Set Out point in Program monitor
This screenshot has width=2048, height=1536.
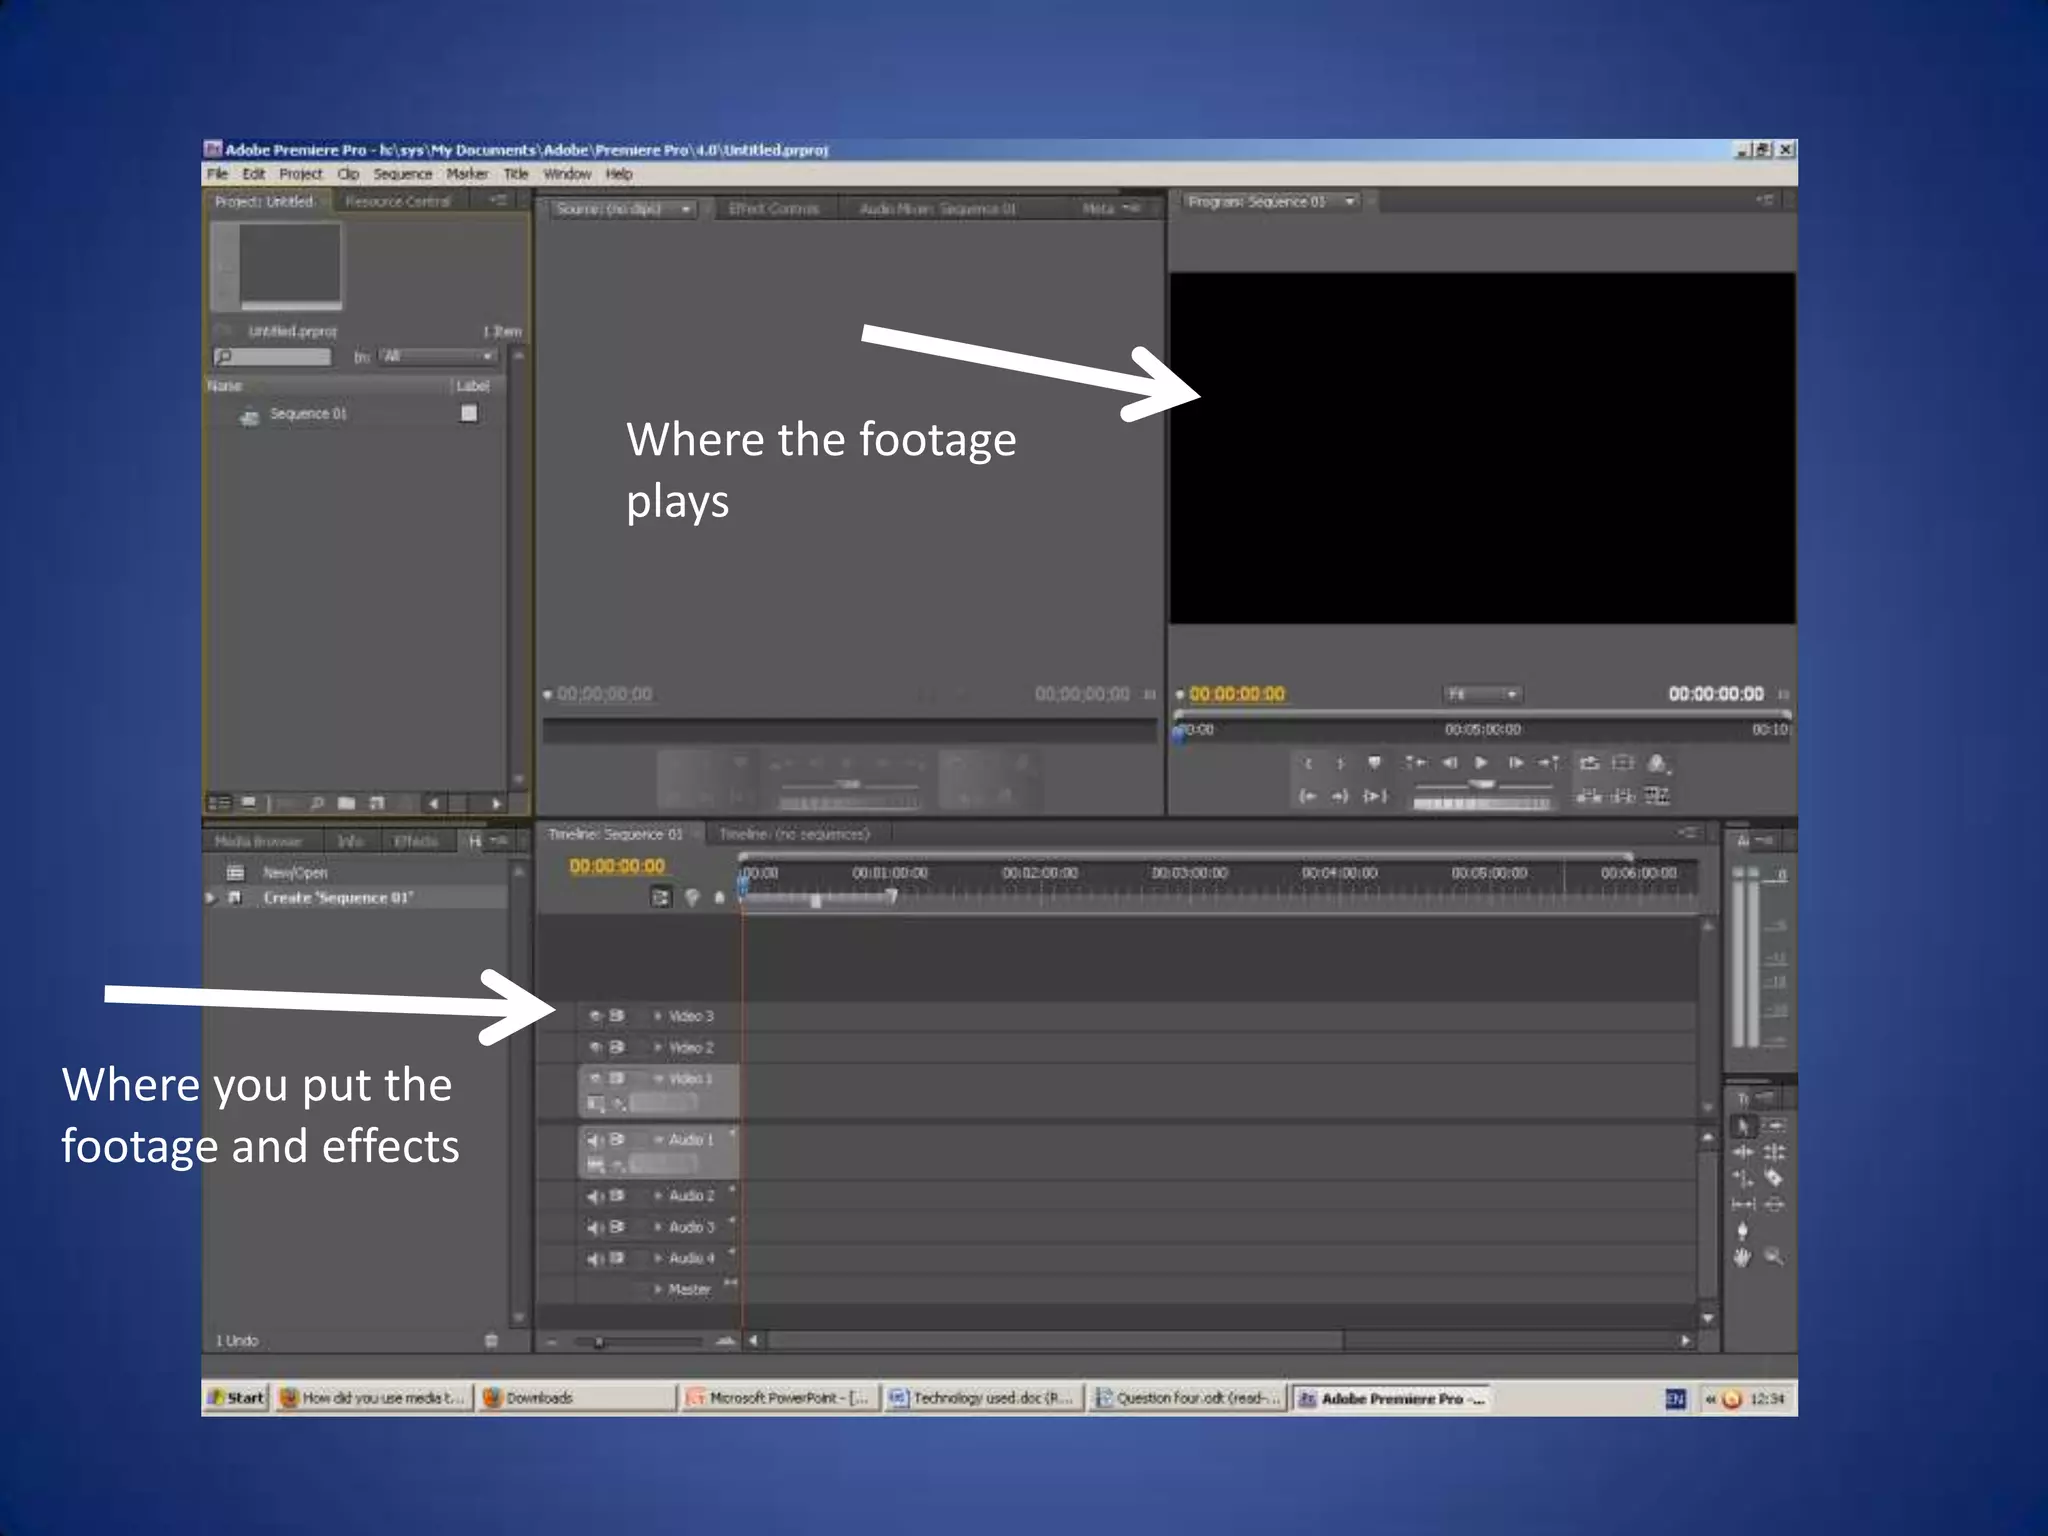click(1340, 763)
